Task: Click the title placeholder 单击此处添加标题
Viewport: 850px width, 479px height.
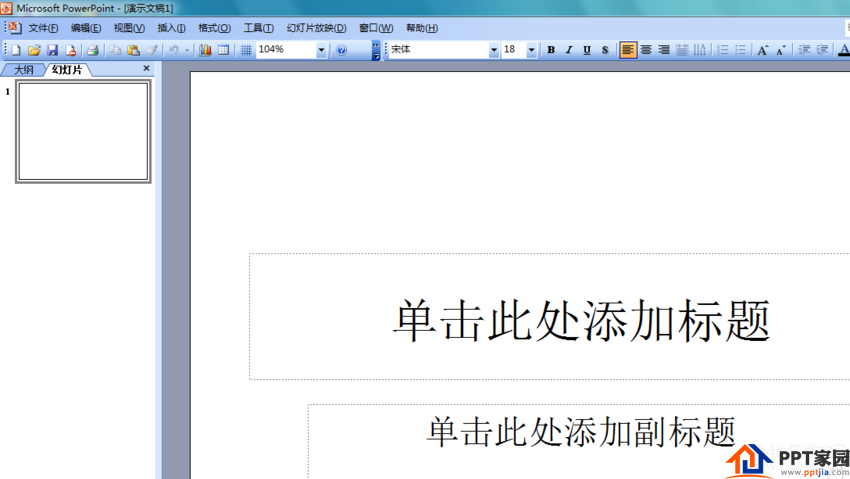Action: pyautogui.click(x=582, y=321)
